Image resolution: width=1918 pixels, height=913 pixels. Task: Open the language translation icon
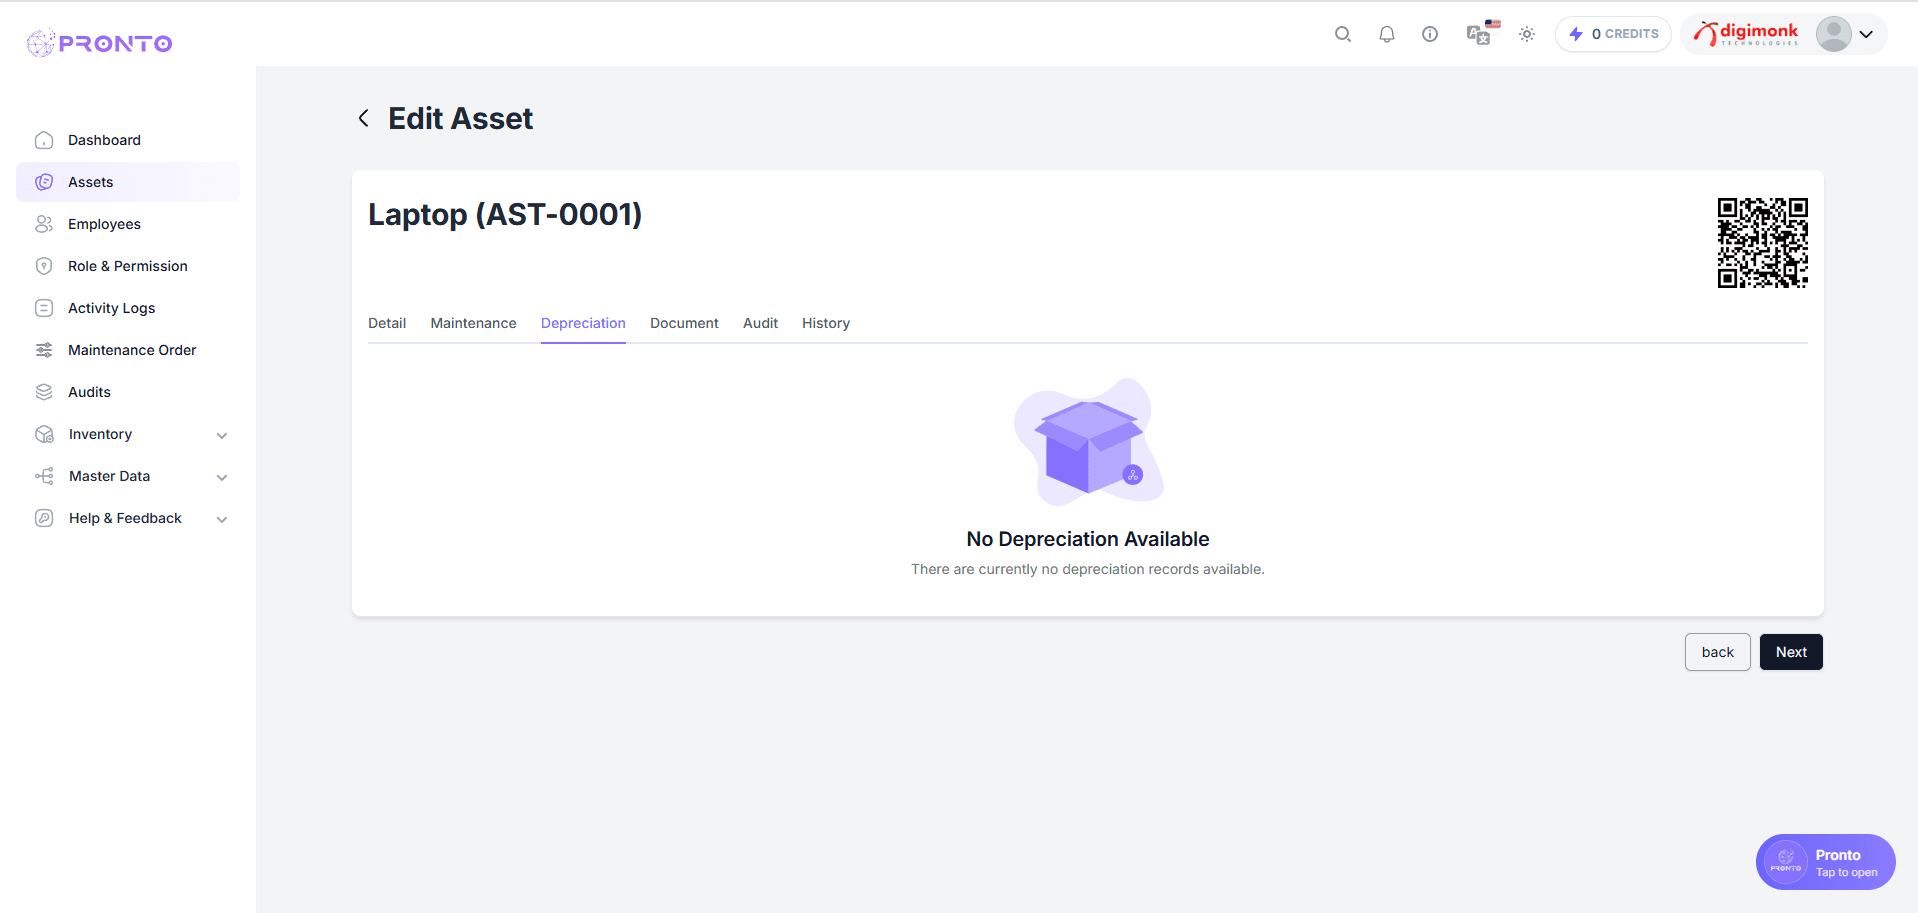(x=1478, y=35)
